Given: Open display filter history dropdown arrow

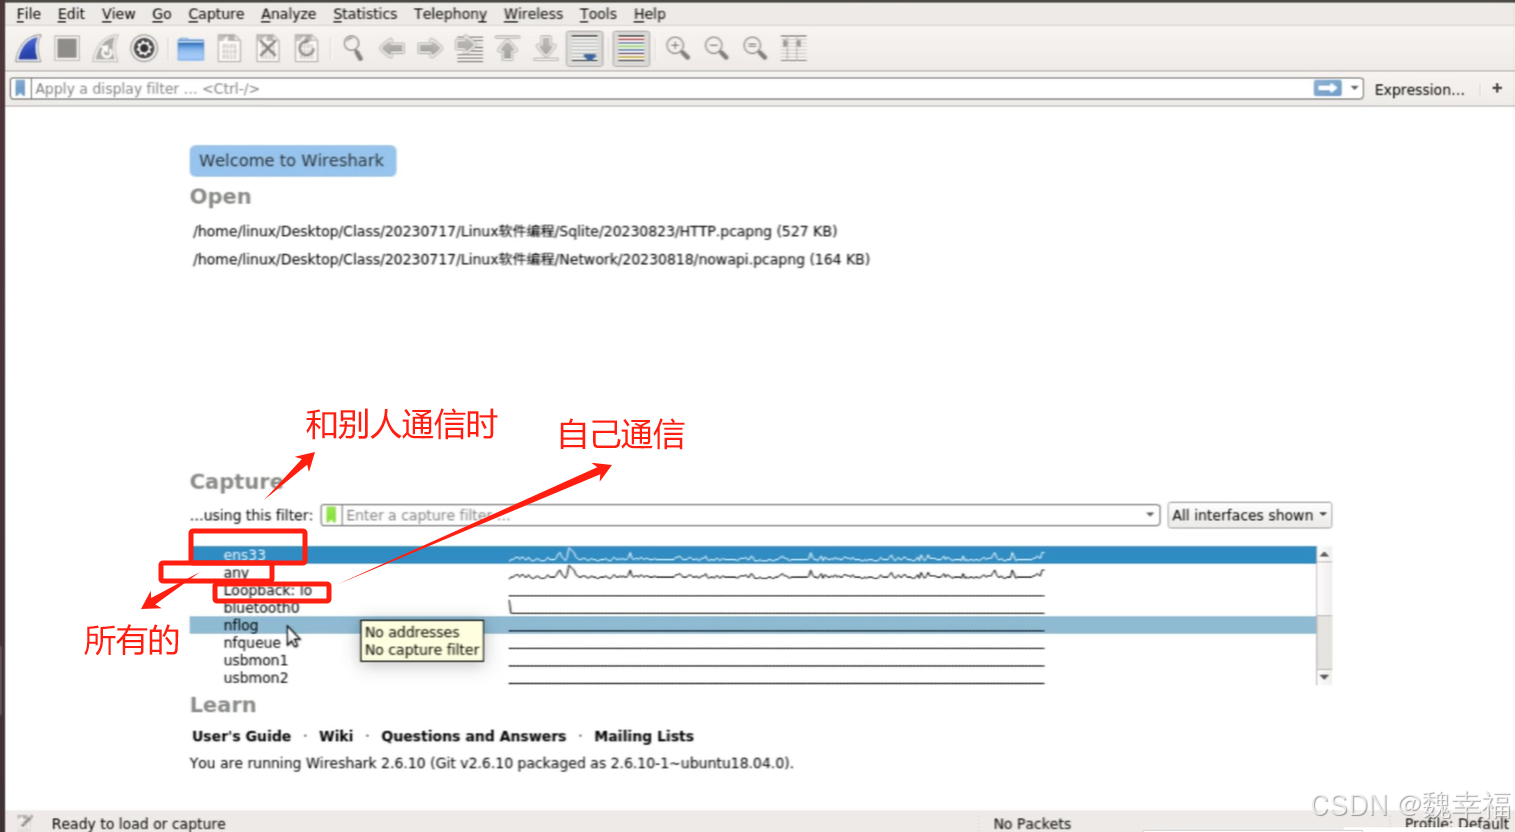Looking at the screenshot, I should [1355, 88].
